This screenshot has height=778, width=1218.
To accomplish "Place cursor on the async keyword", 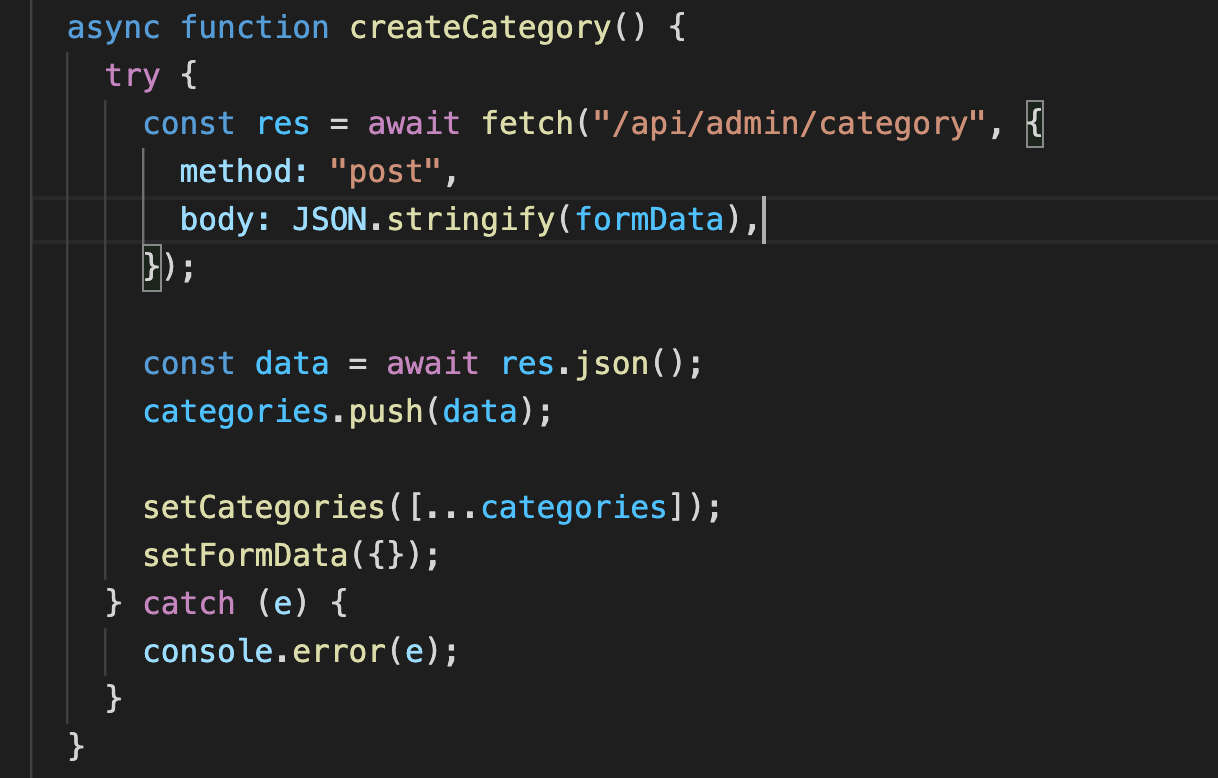I will tap(113, 27).
